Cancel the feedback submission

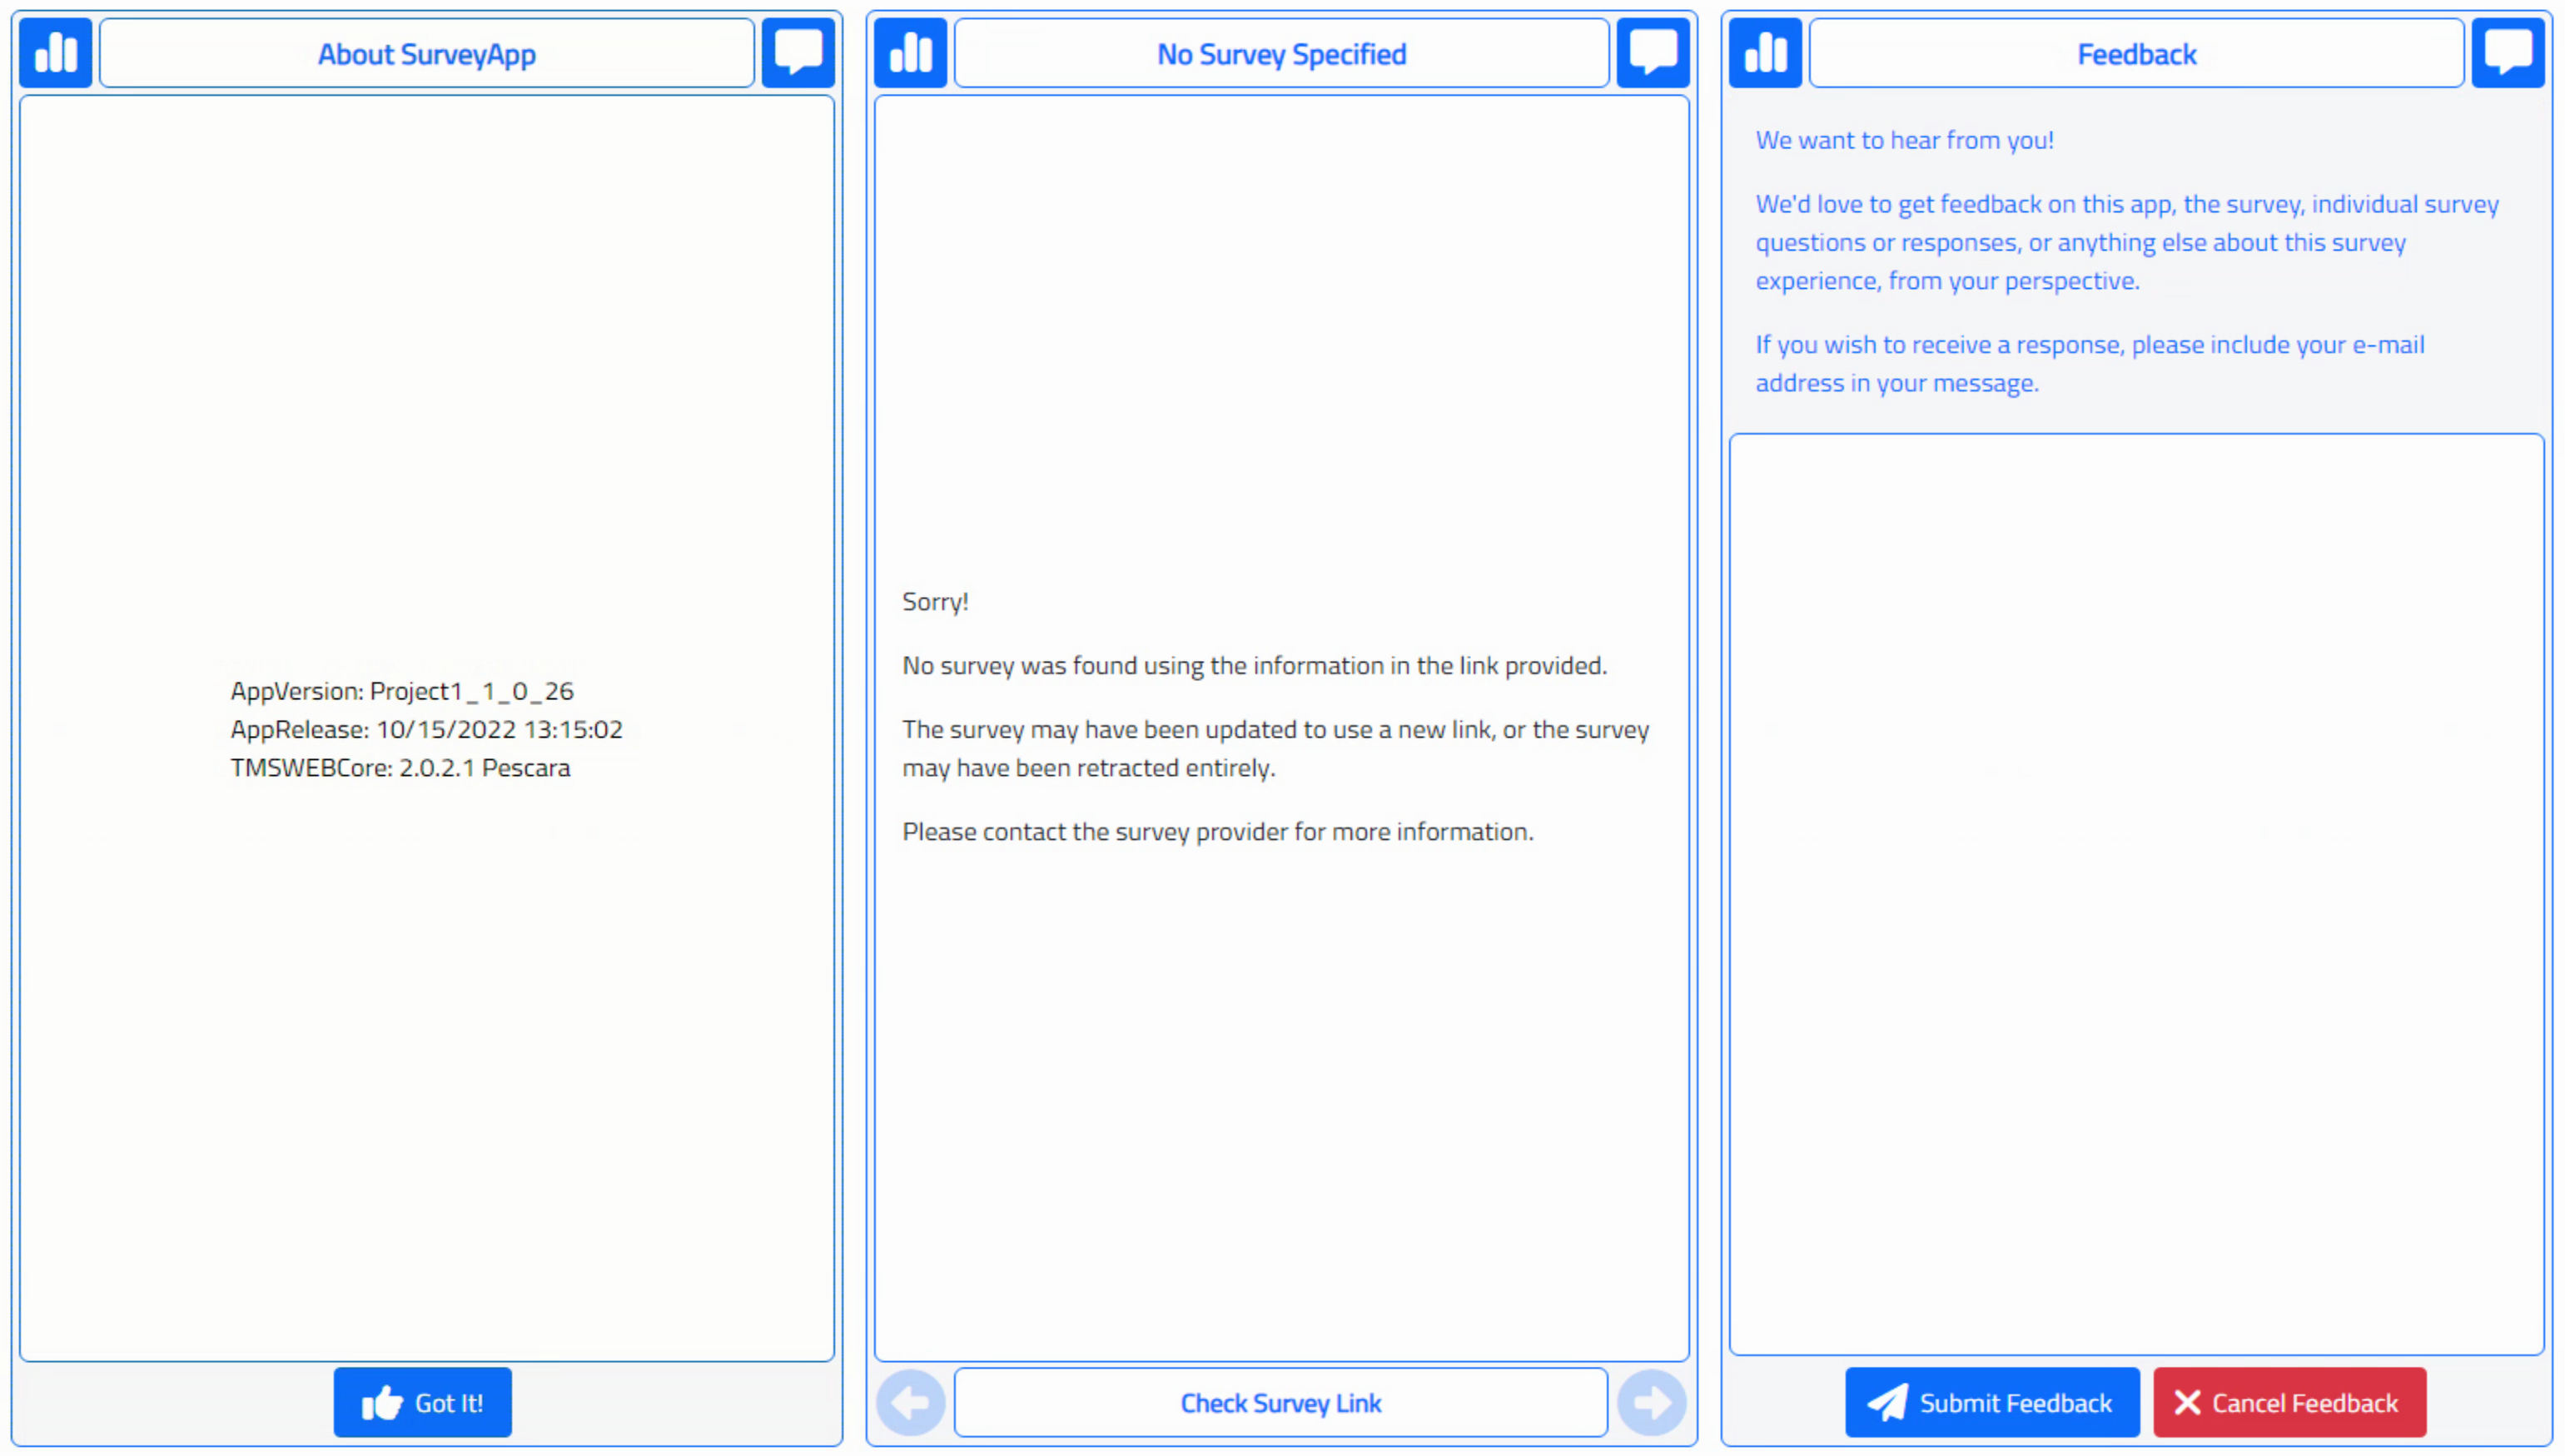coord(2287,1404)
